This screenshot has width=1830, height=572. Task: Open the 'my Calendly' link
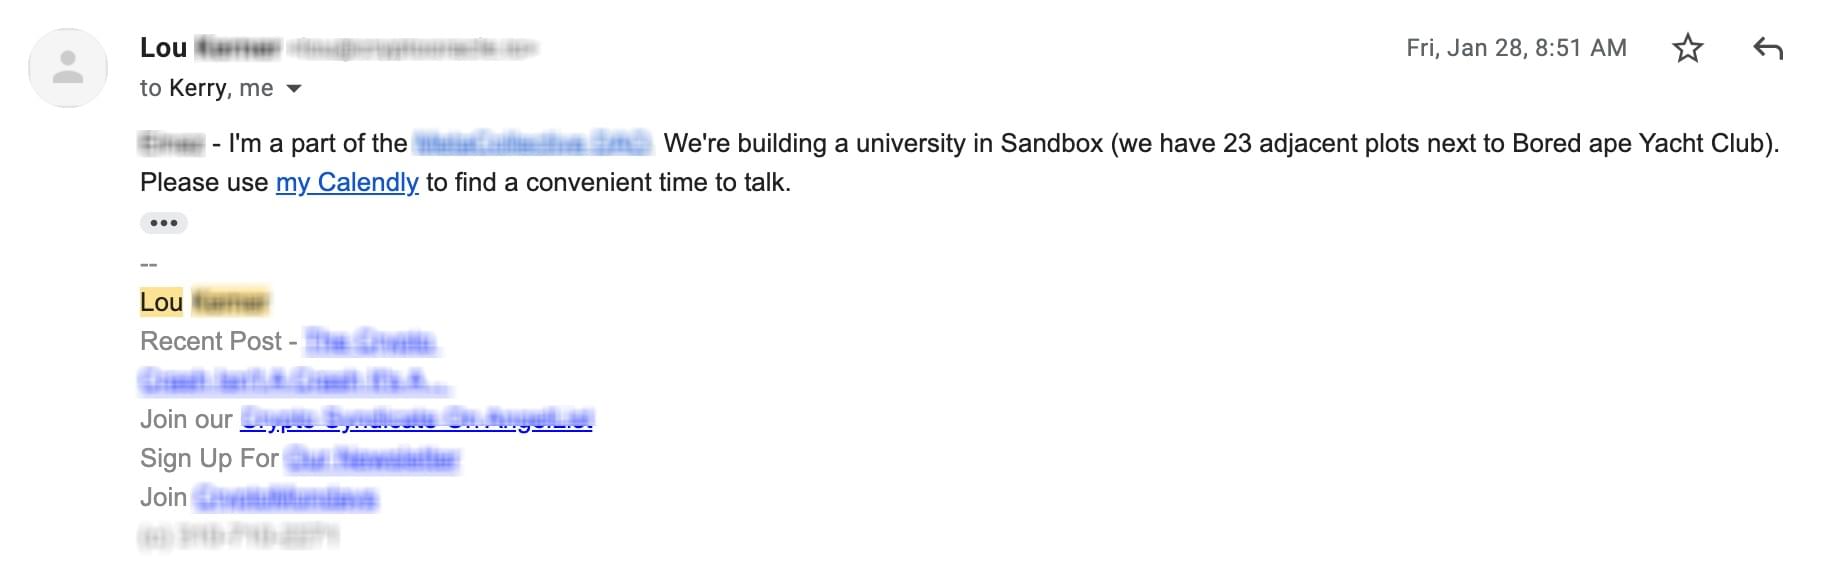tap(347, 182)
